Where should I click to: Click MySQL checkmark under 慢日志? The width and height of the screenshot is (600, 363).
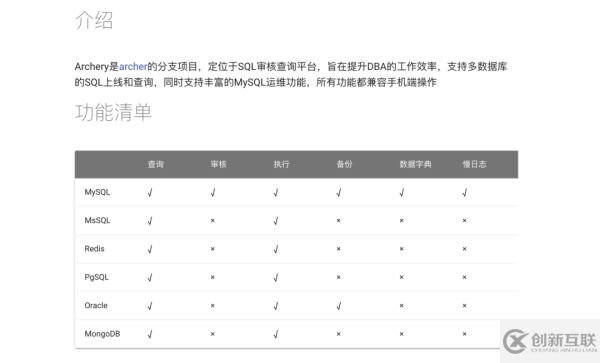coord(465,192)
